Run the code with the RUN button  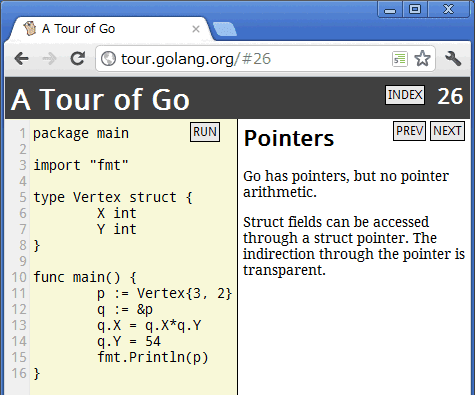pos(205,132)
